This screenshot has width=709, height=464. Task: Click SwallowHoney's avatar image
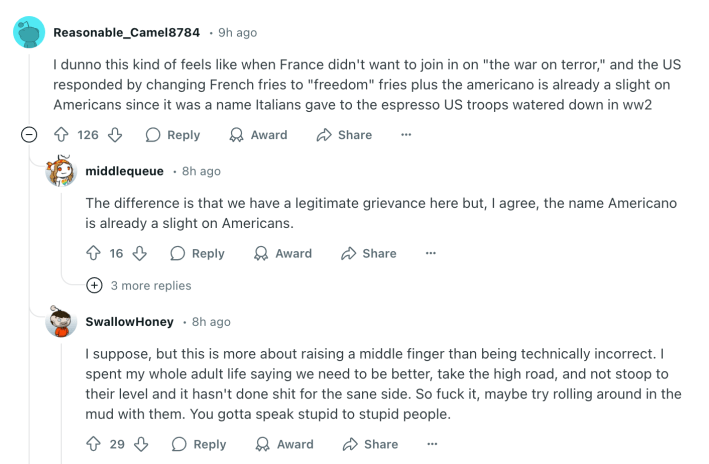tap(62, 322)
